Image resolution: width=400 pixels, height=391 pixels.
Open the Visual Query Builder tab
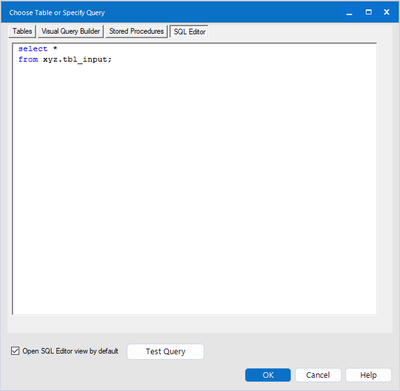pyautogui.click(x=71, y=31)
